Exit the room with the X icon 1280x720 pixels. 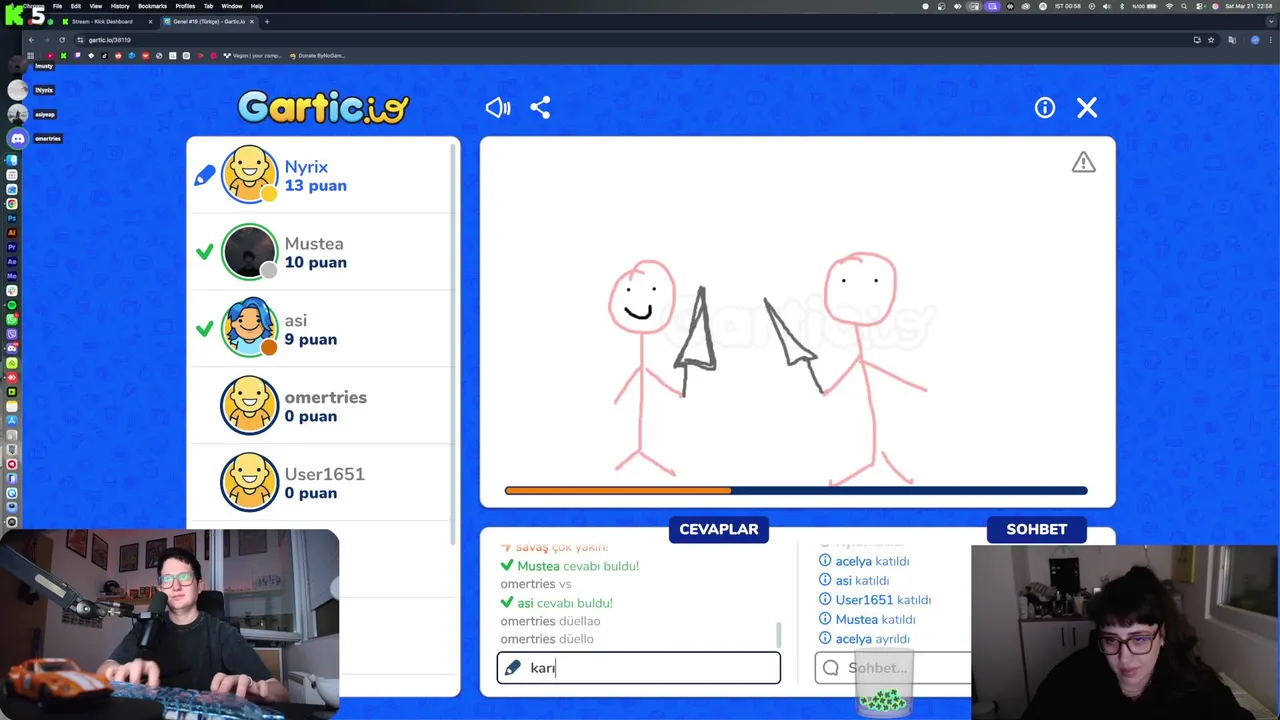click(1087, 108)
